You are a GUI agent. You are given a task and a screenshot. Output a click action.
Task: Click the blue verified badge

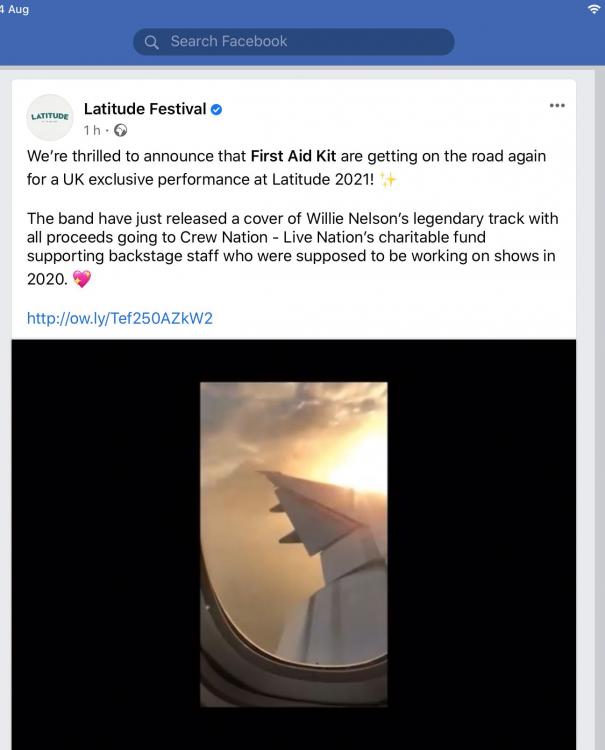pos(216,110)
